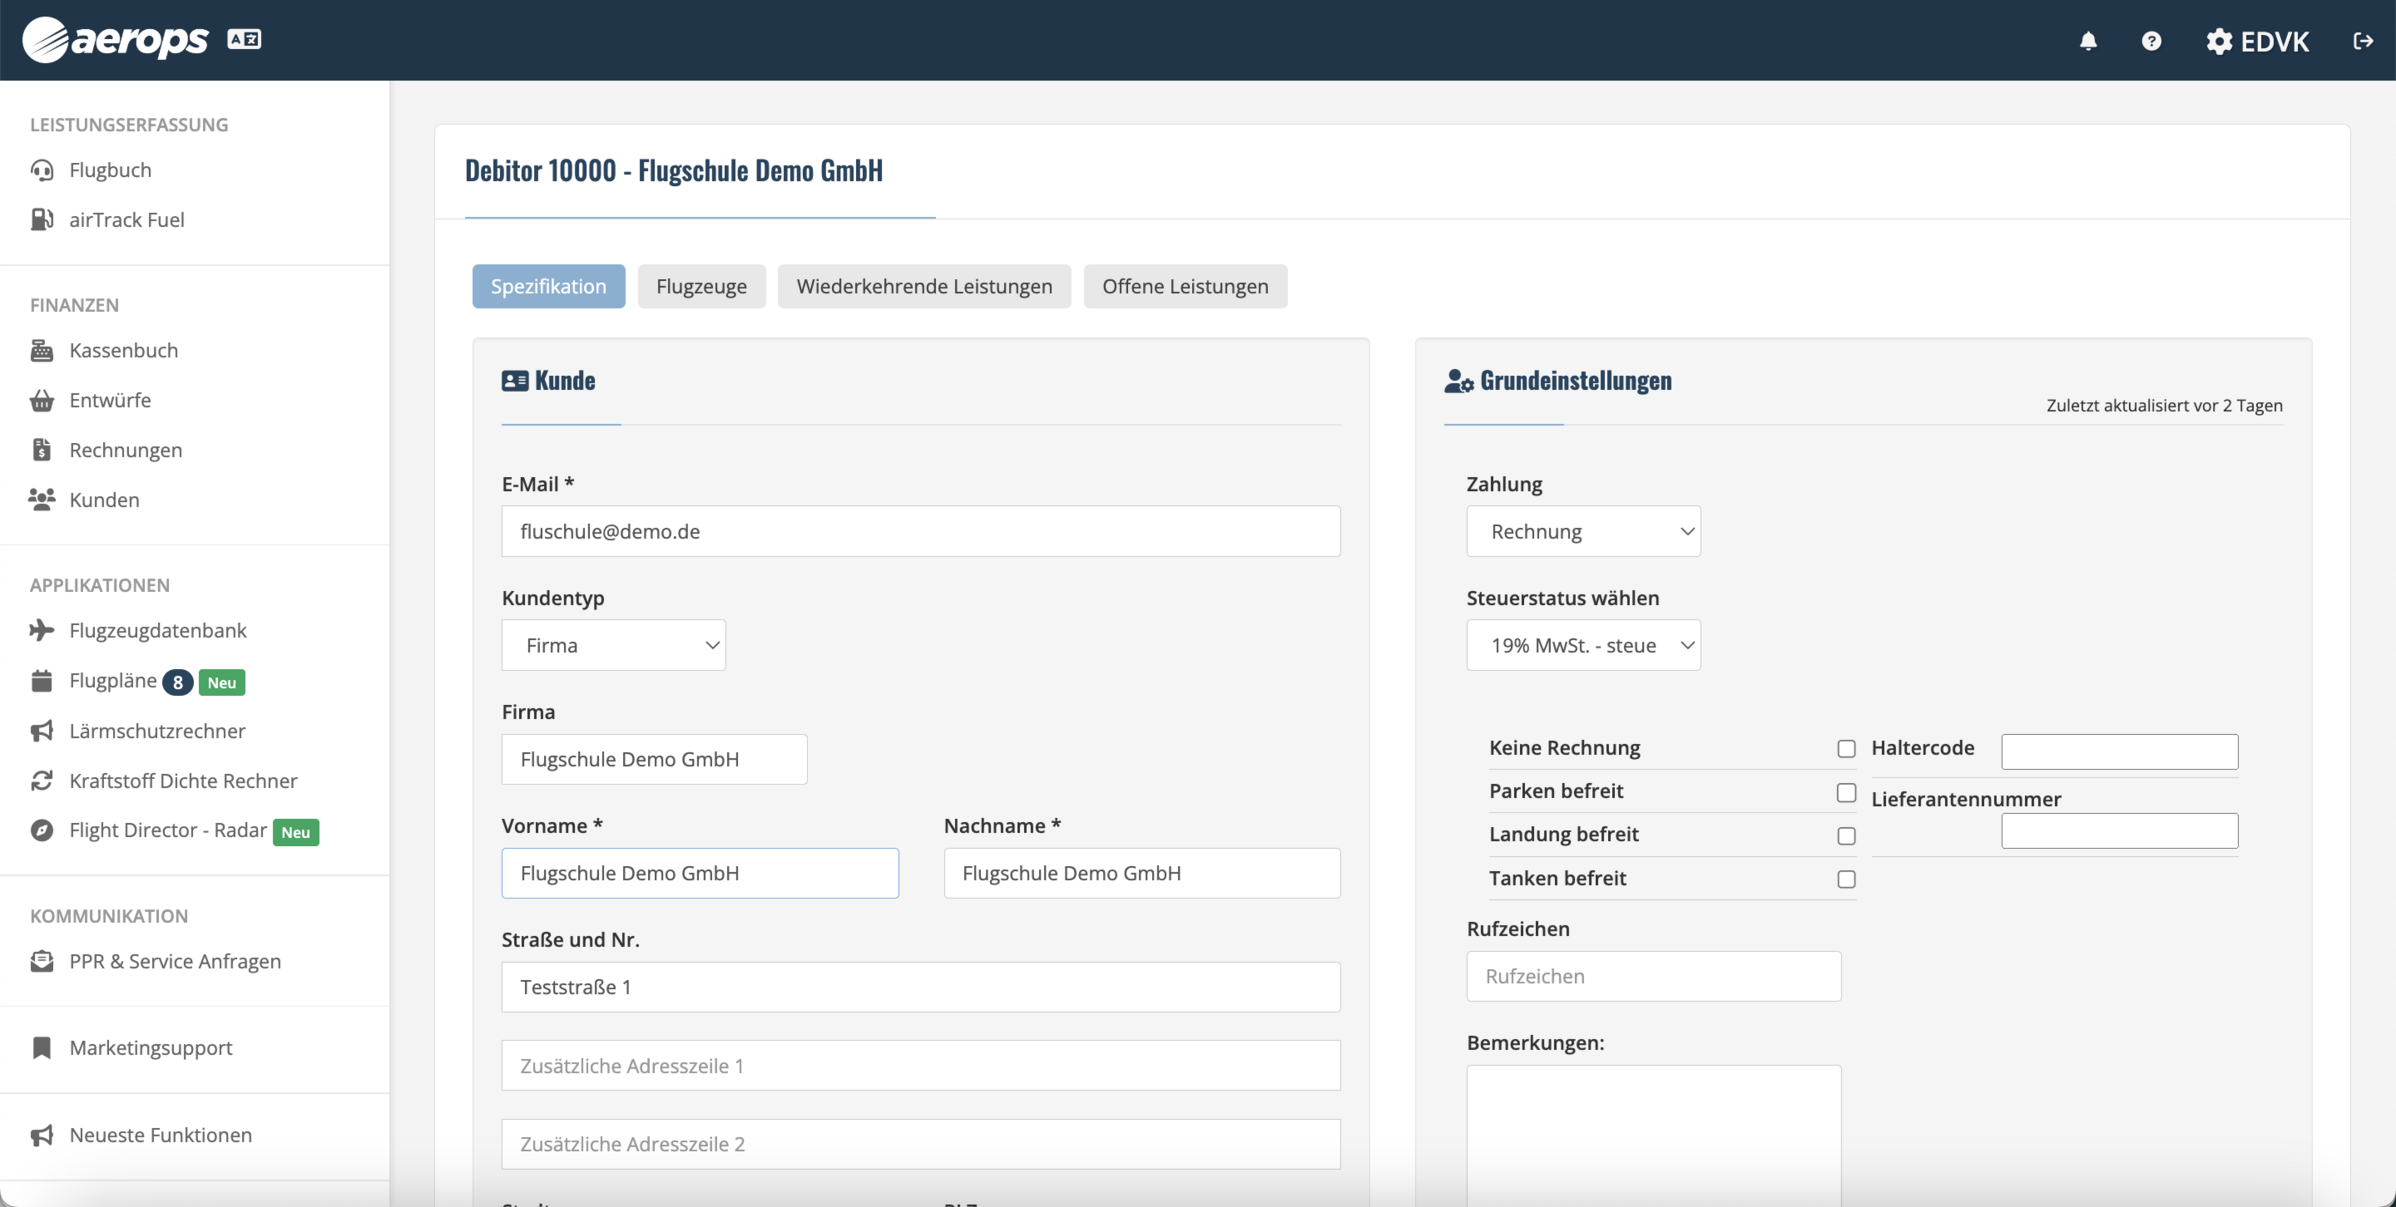
Task: Click the Kraftstoff Dichte Rechner refresh icon
Action: click(42, 781)
